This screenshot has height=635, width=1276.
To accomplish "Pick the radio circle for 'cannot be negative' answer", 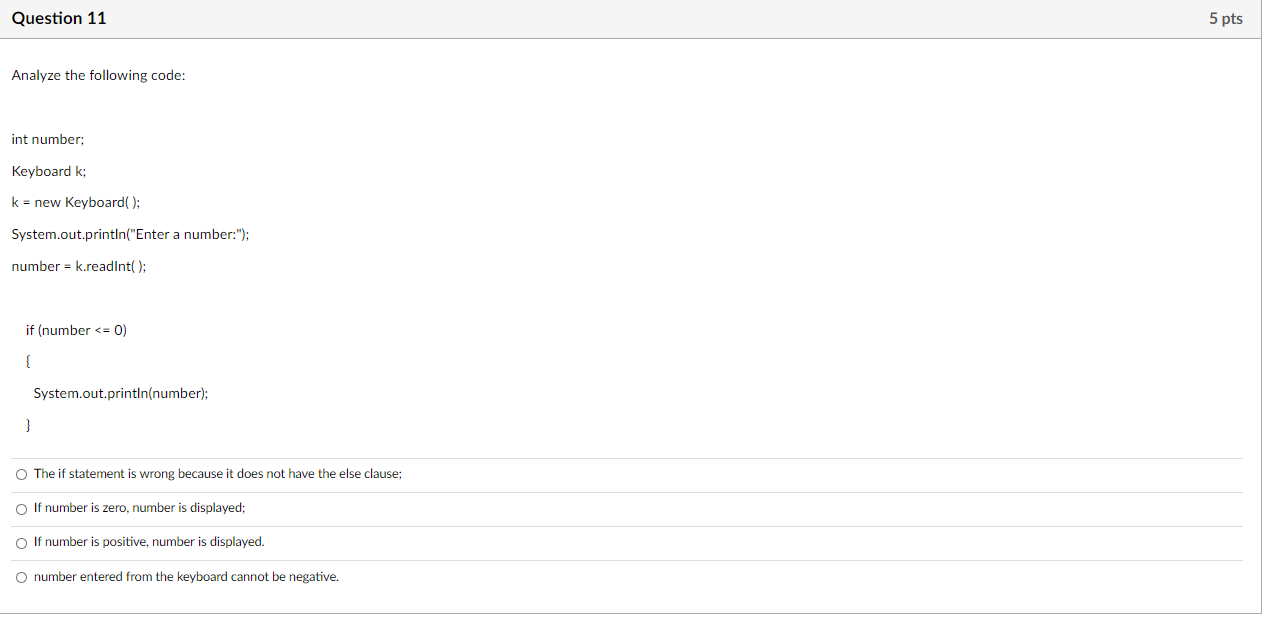I will pyautogui.click(x=21, y=577).
